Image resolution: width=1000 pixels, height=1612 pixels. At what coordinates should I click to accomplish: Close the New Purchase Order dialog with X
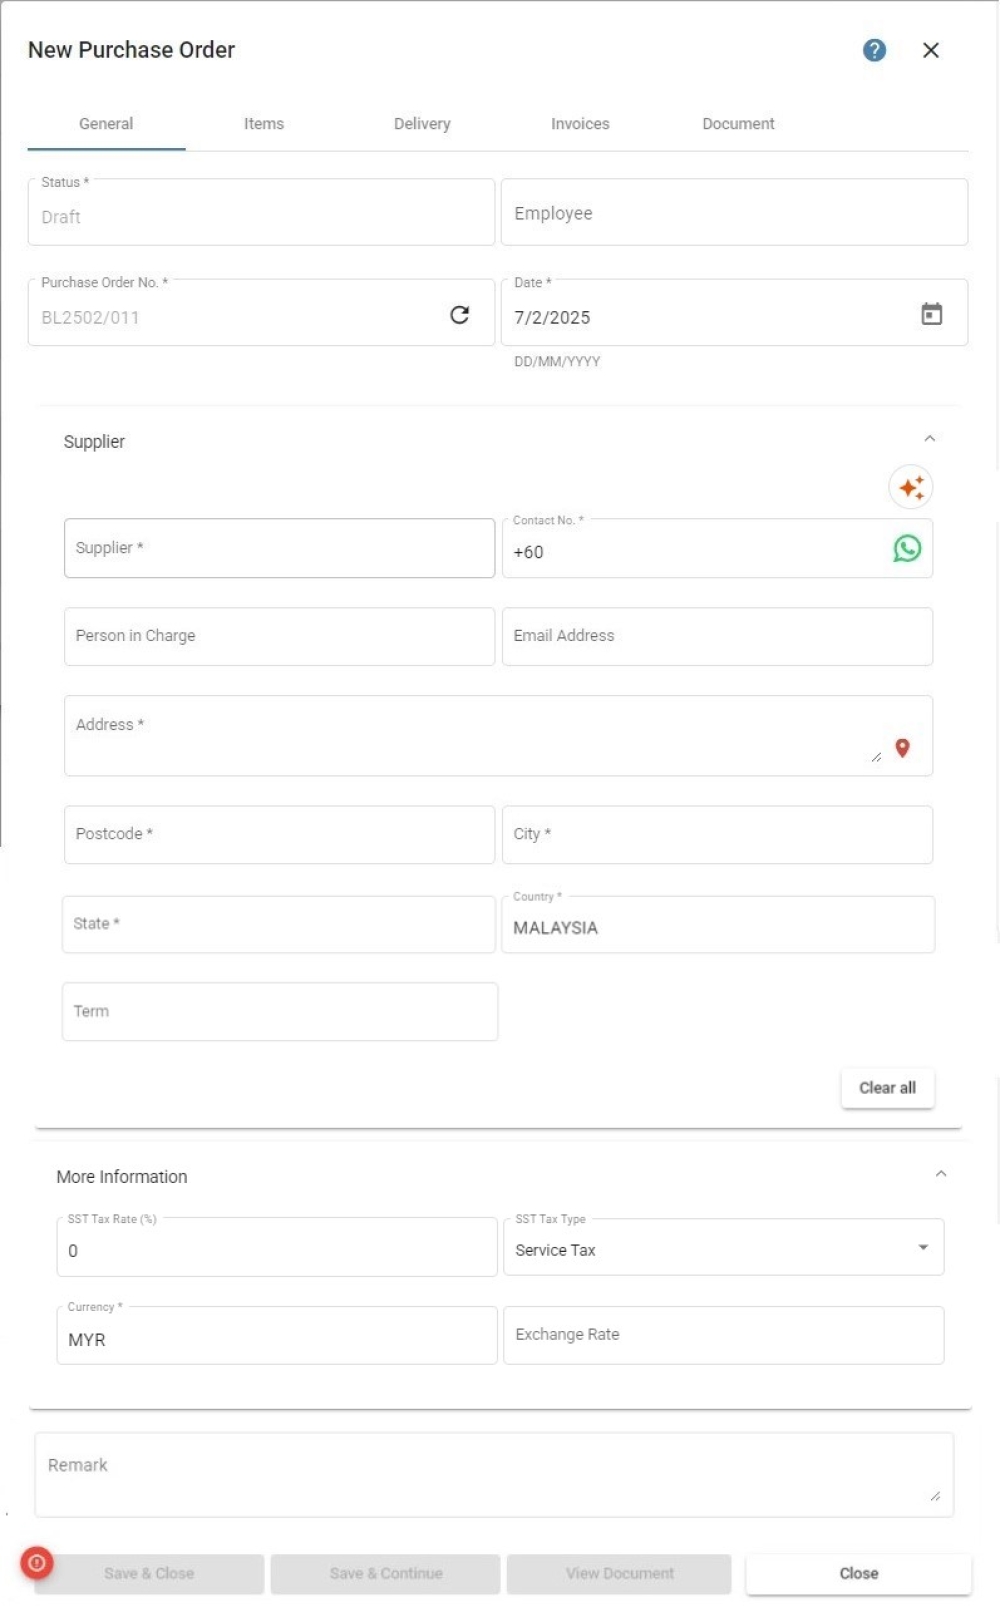click(931, 50)
